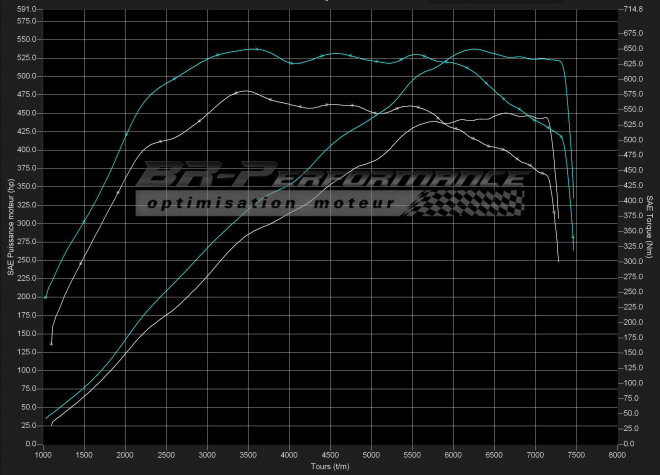Screen dimensions: 660x475
Task: Click the 6500 tick on the RPM axis
Action: [494, 455]
